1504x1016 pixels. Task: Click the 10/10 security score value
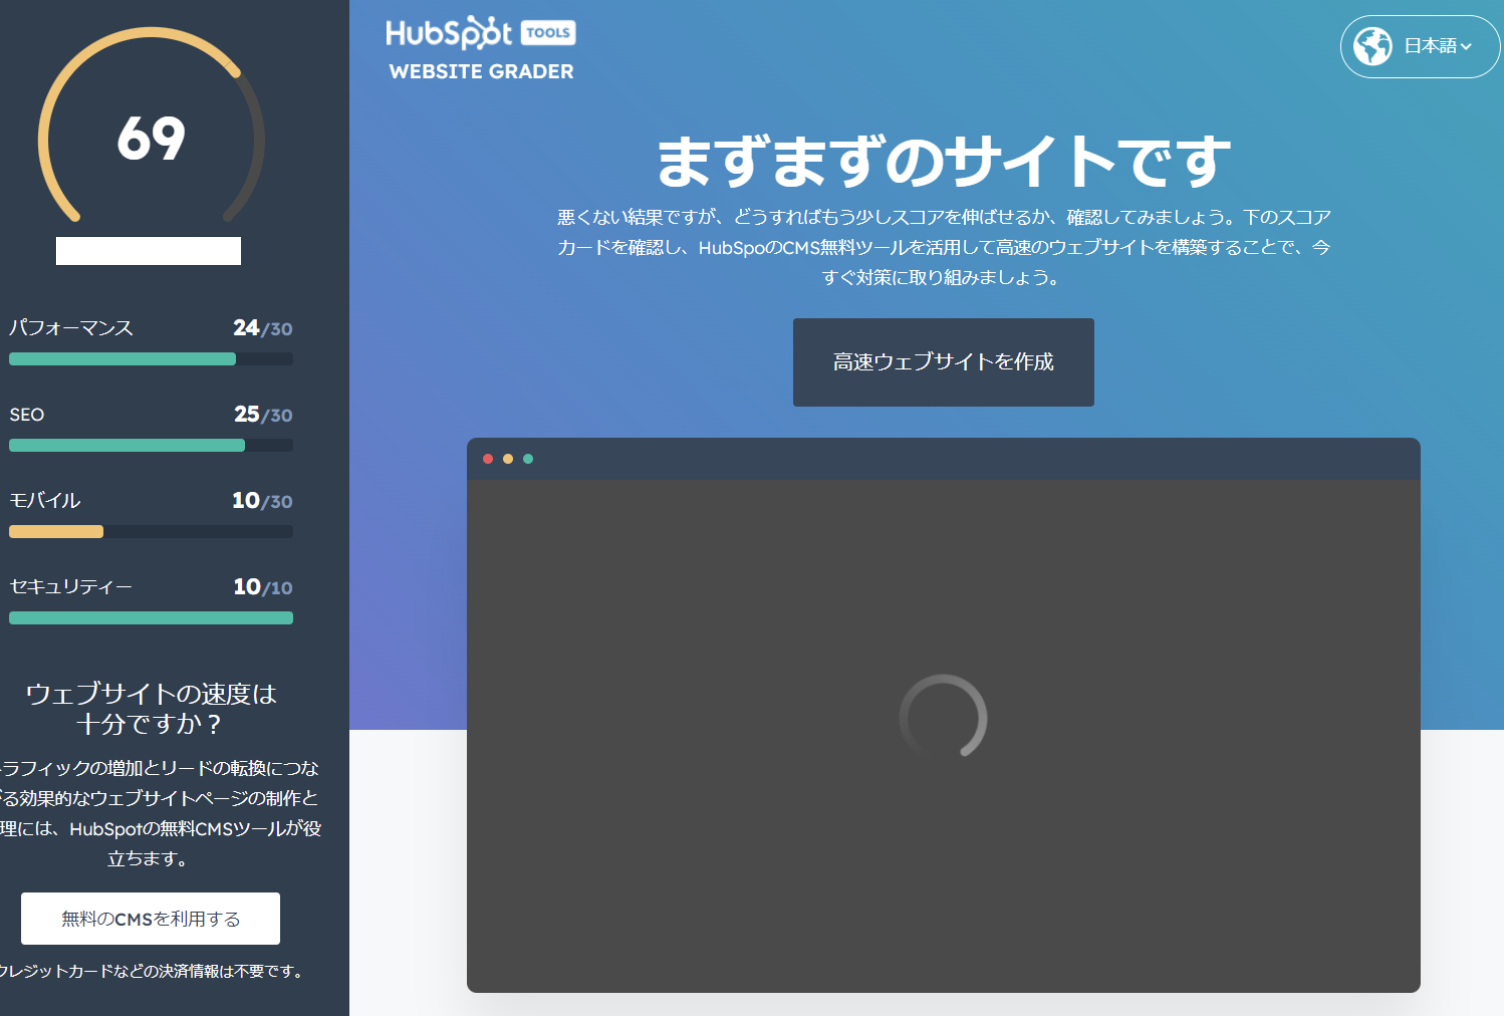point(263,587)
